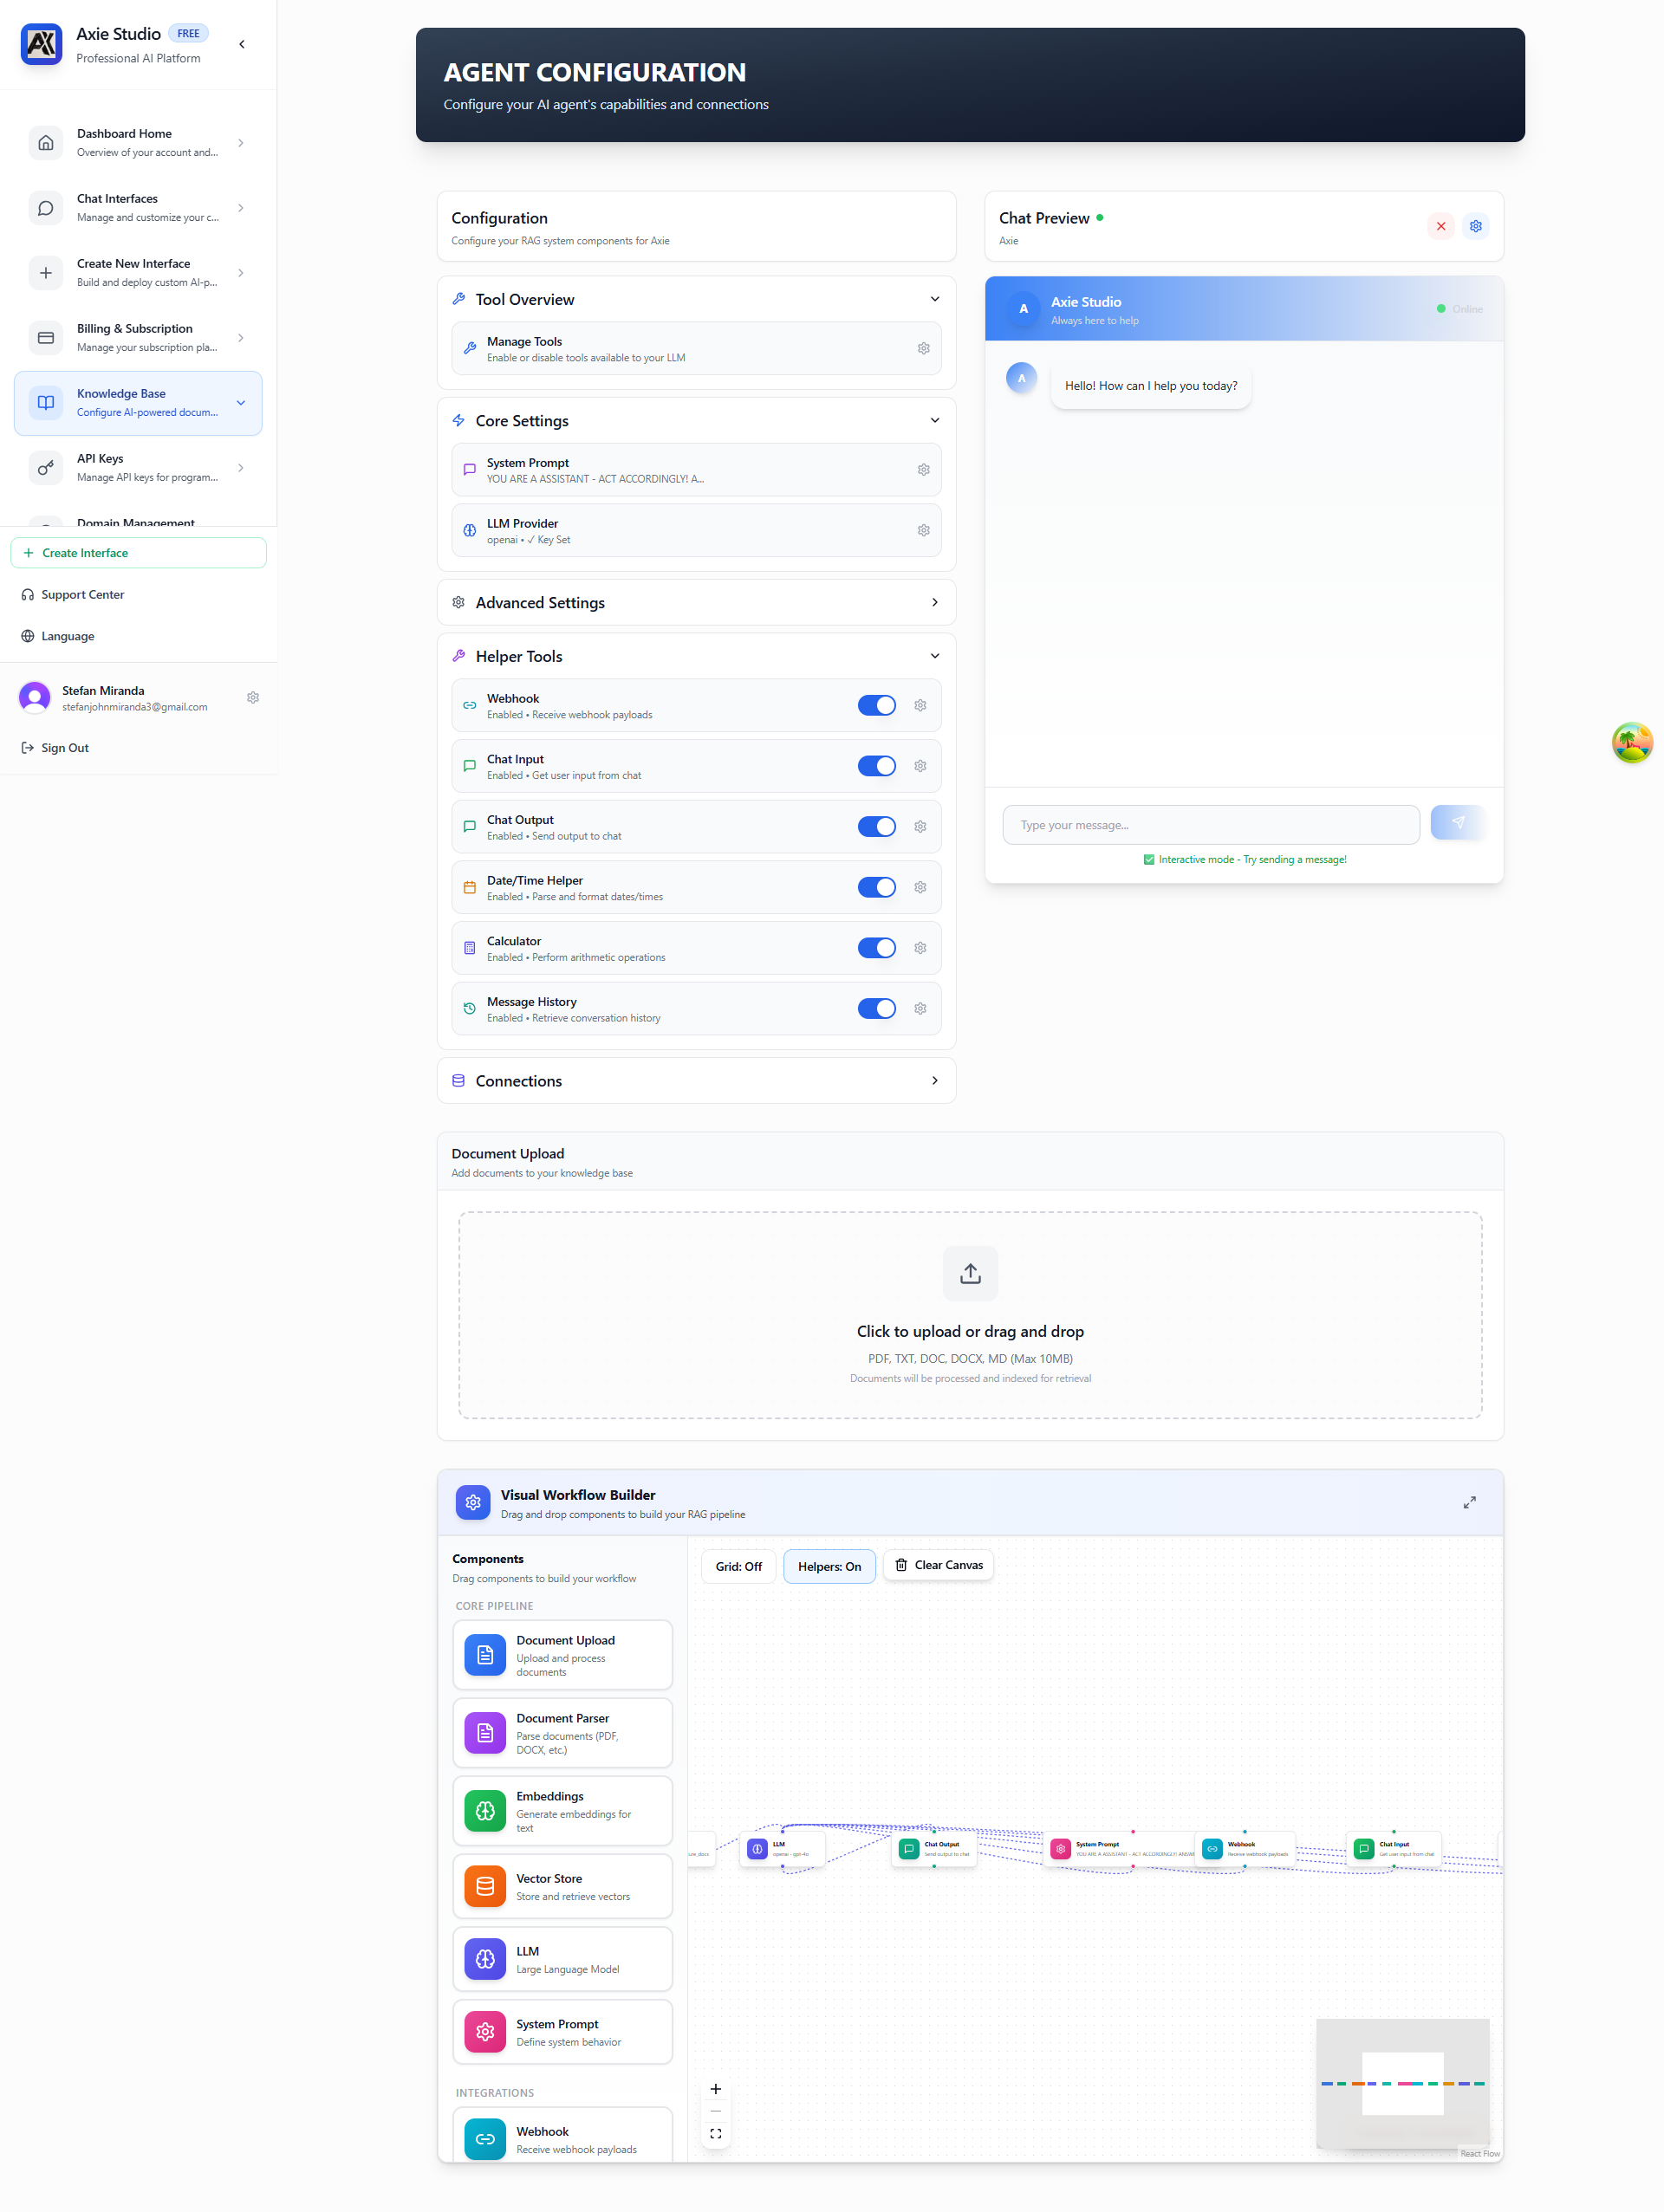The image size is (1664, 2212).
Task: Click the workflow zoom slider plus control
Action: (716, 2088)
